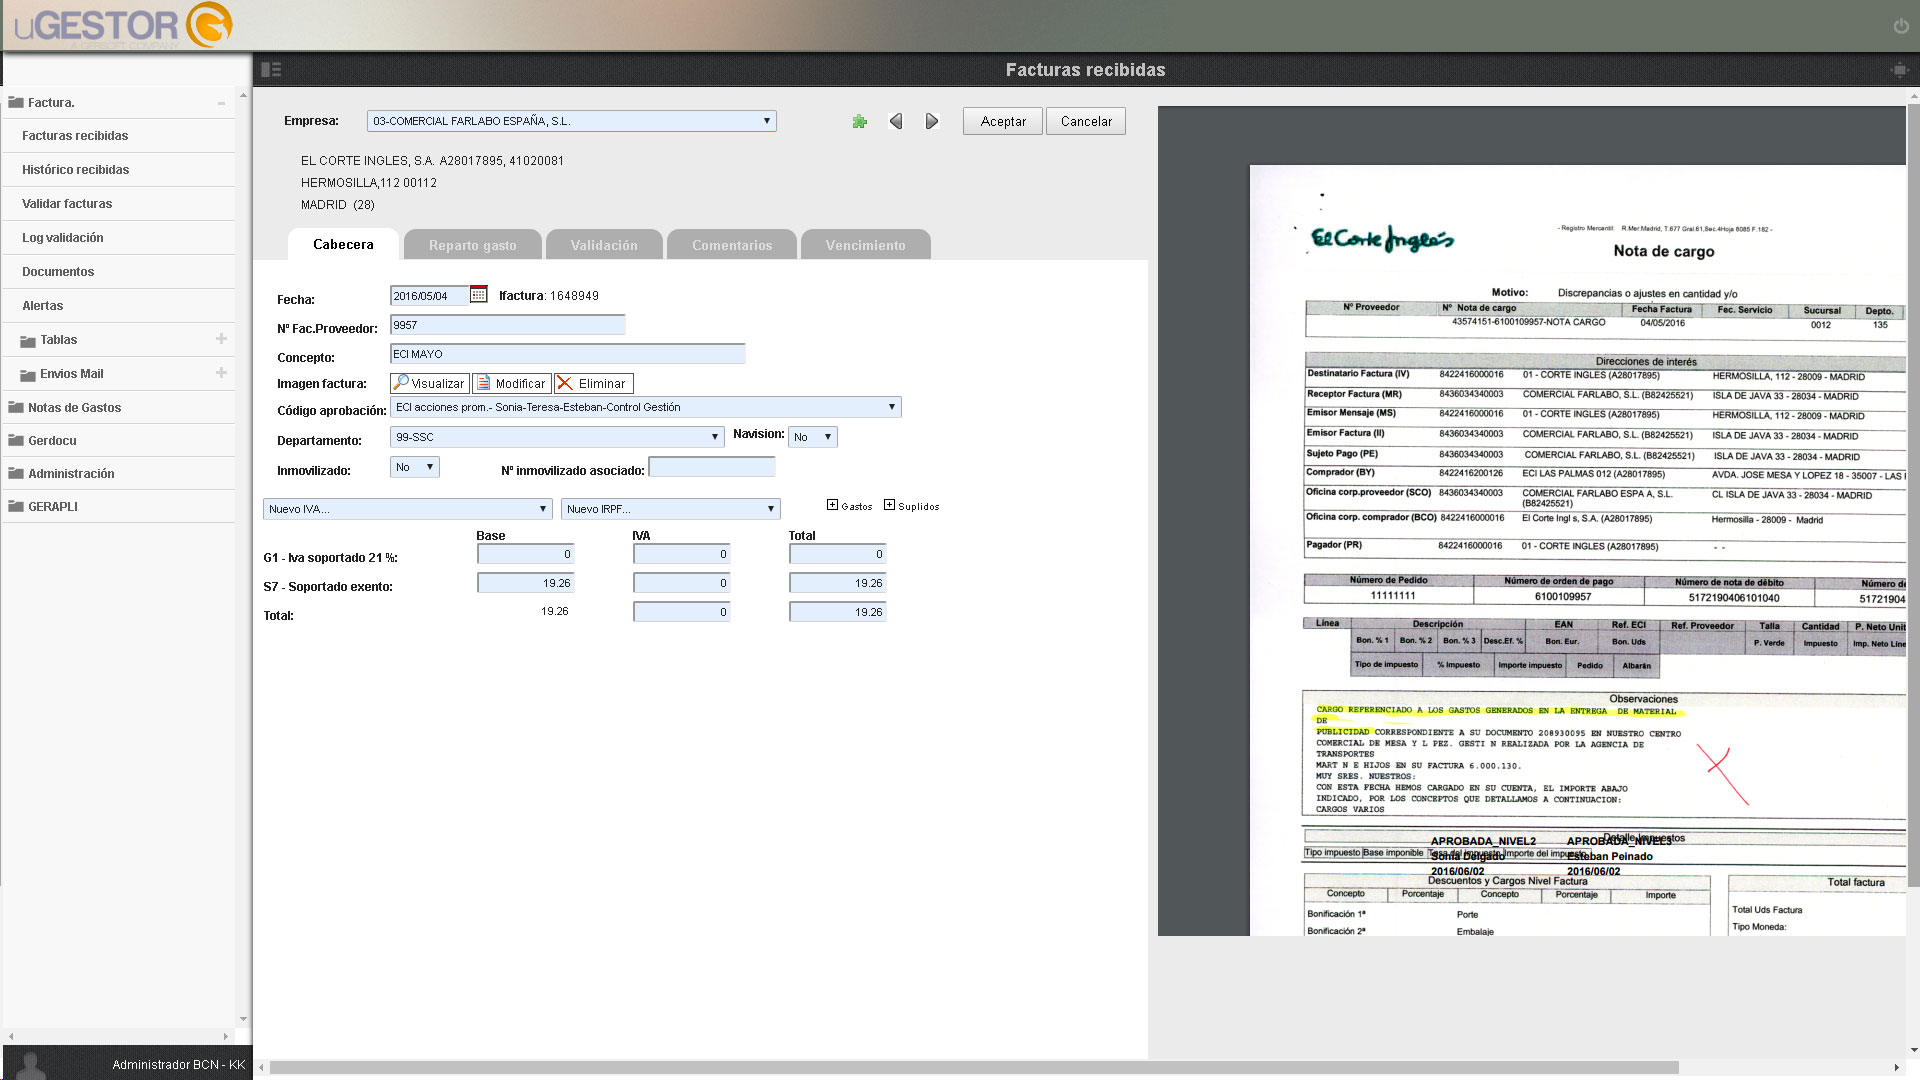Click the Cancelar button
Screen dimensions: 1920x1080
tap(1086, 121)
